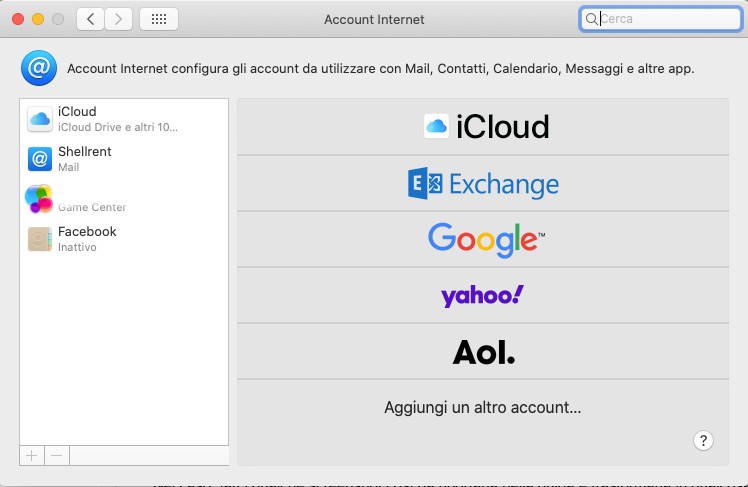The width and height of the screenshot is (748, 487).
Task: Click Aggiungi un altro account…
Action: tap(483, 407)
